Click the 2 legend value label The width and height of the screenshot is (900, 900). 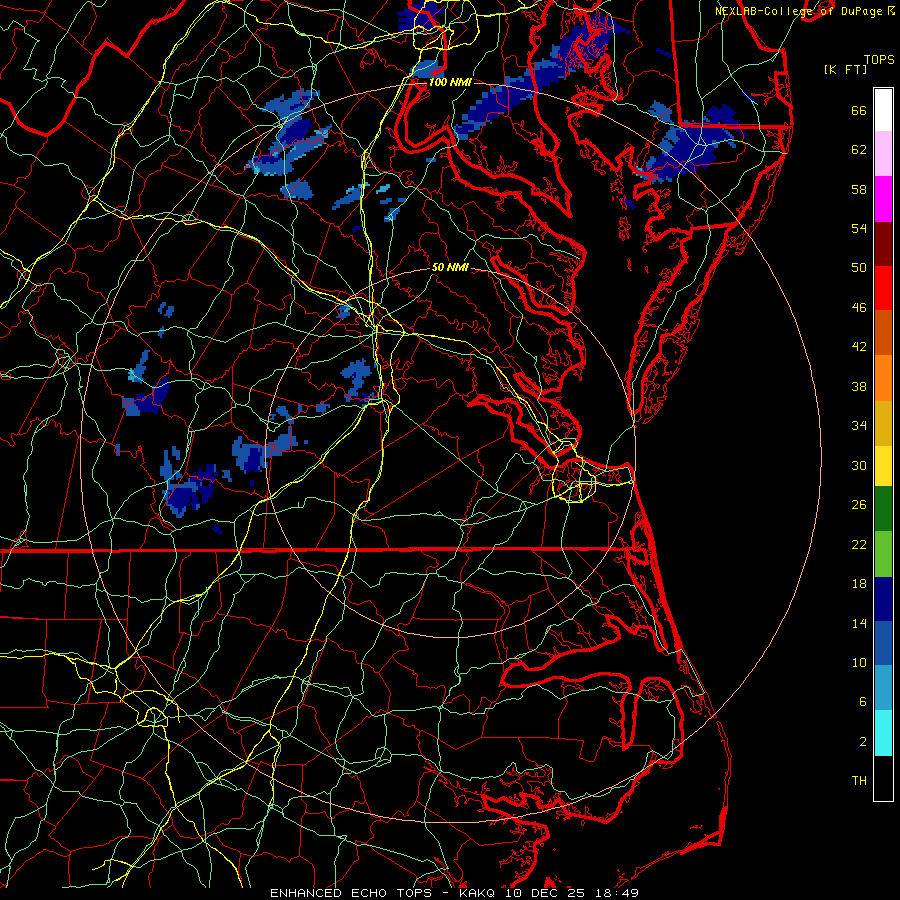(863, 742)
